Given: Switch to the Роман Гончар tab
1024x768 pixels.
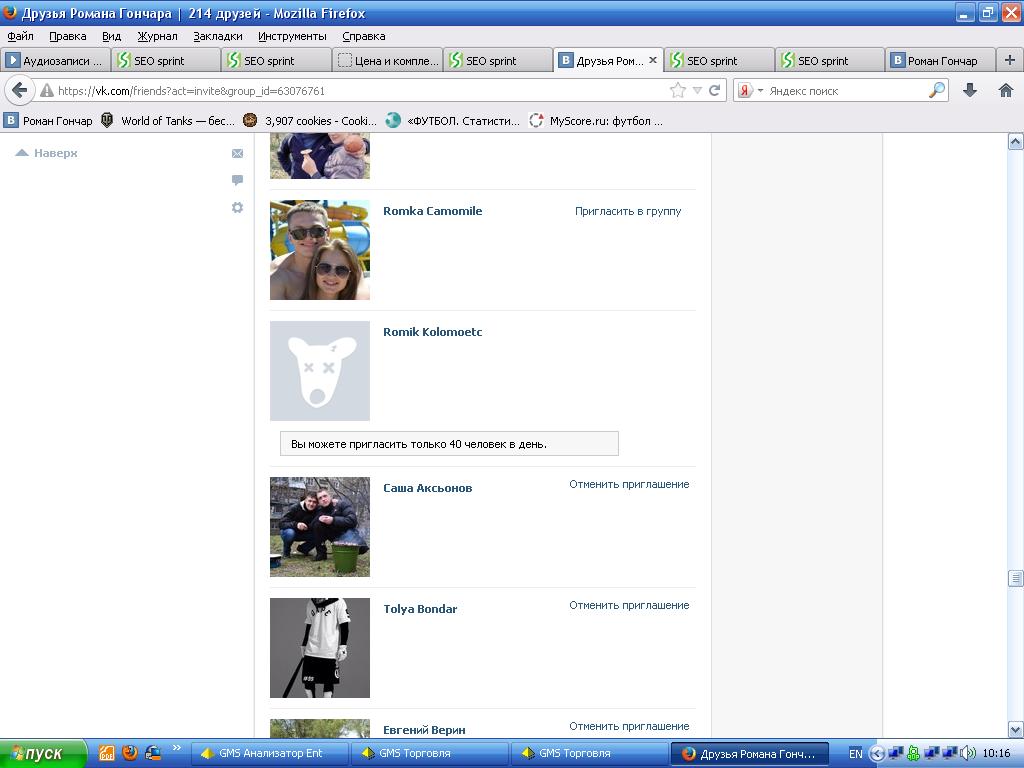Looking at the screenshot, I should (x=940, y=61).
